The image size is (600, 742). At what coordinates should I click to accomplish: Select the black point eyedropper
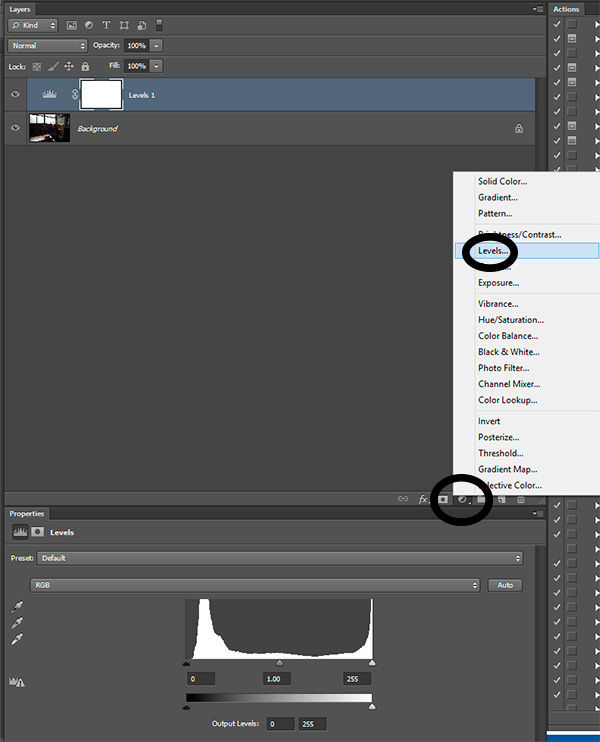coord(16,606)
